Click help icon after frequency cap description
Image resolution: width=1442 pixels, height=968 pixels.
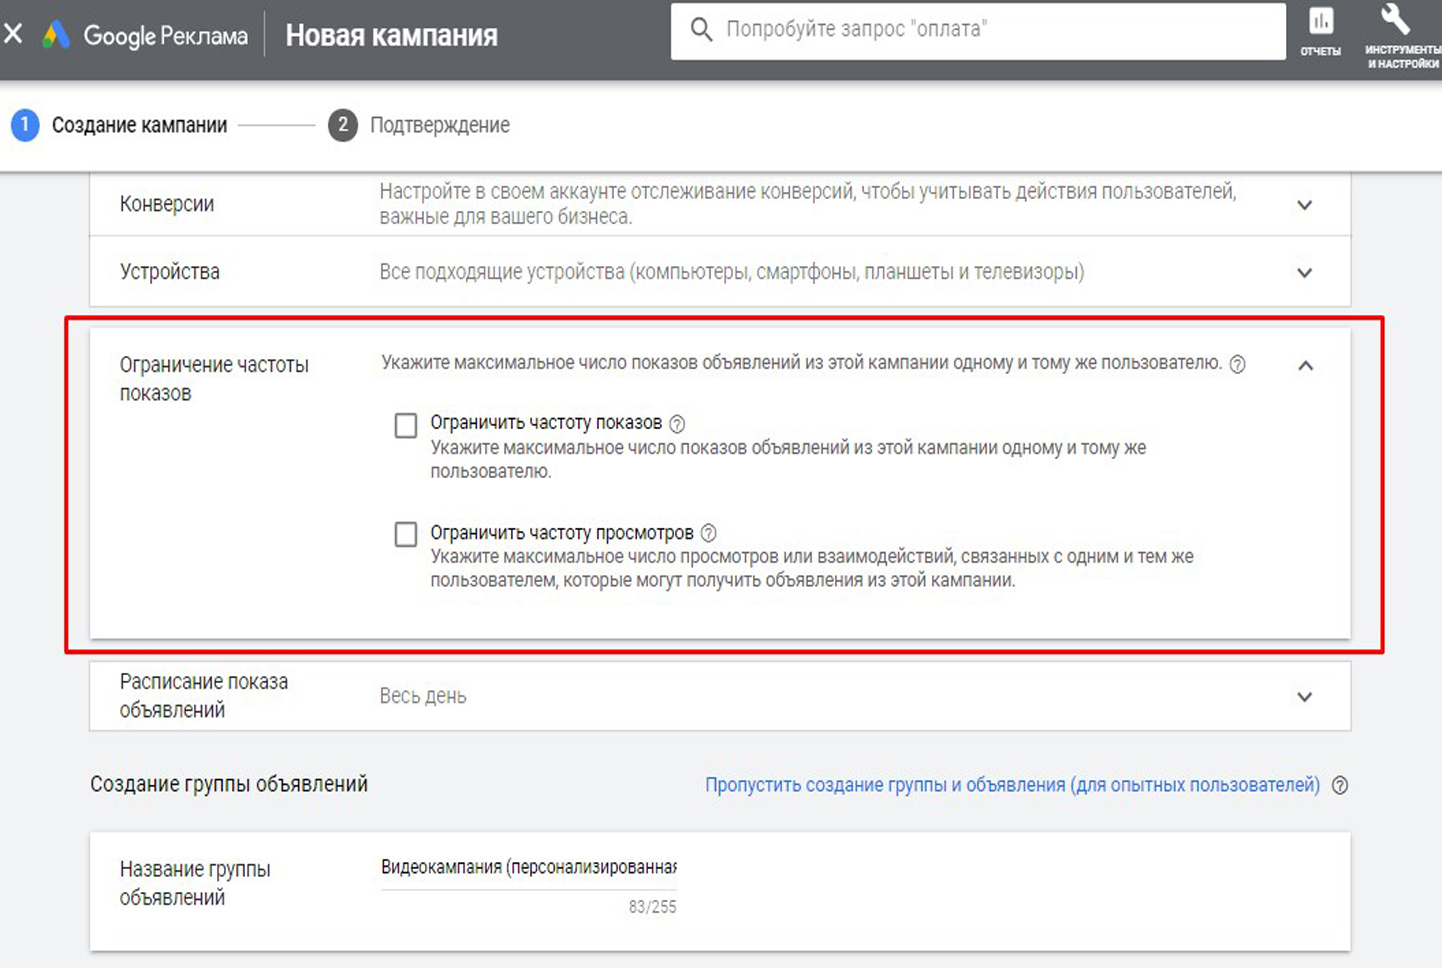1237,365
